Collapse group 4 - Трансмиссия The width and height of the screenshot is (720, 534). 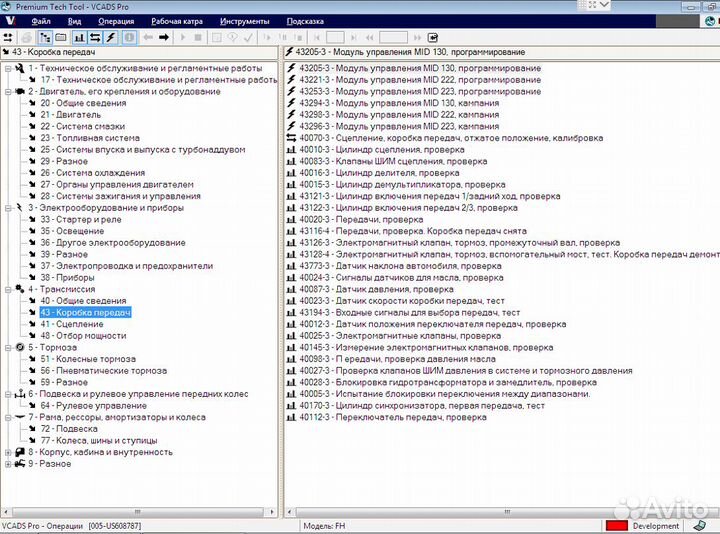8,289
